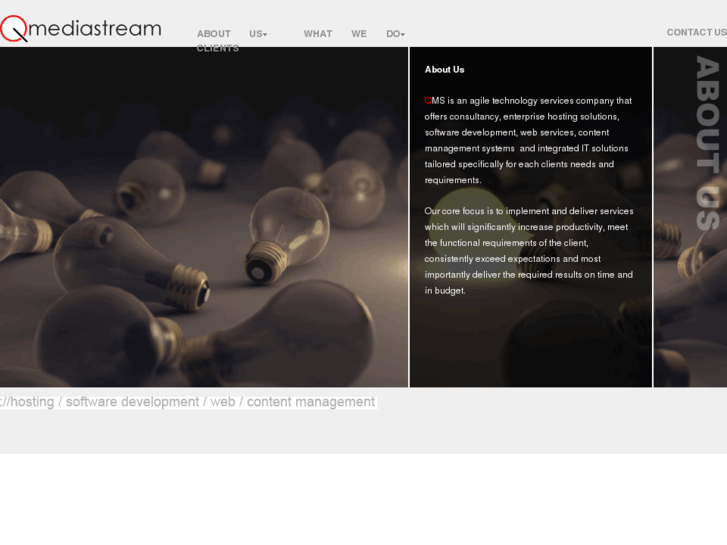Expand the arrow beside WHAT WE DO
The height and width of the screenshot is (545, 727).
click(403, 34)
